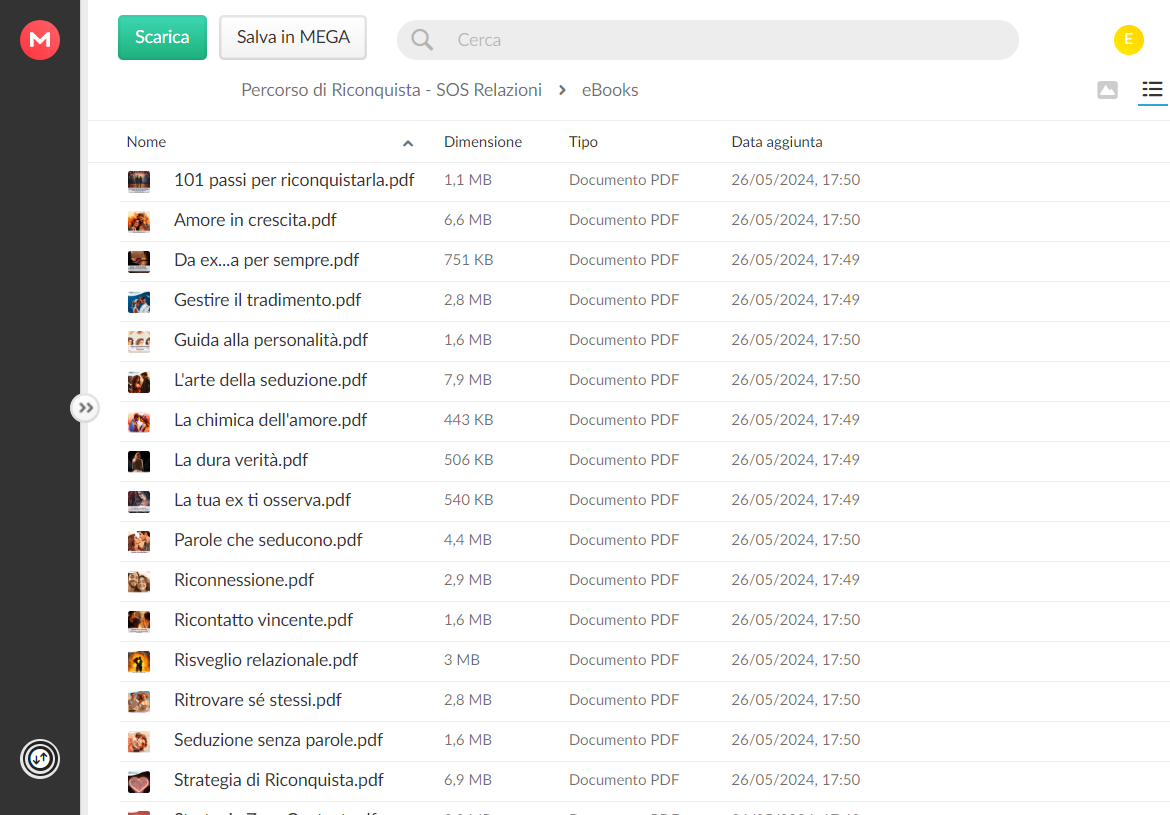Switch to list view
This screenshot has width=1170, height=815.
click(x=1152, y=90)
